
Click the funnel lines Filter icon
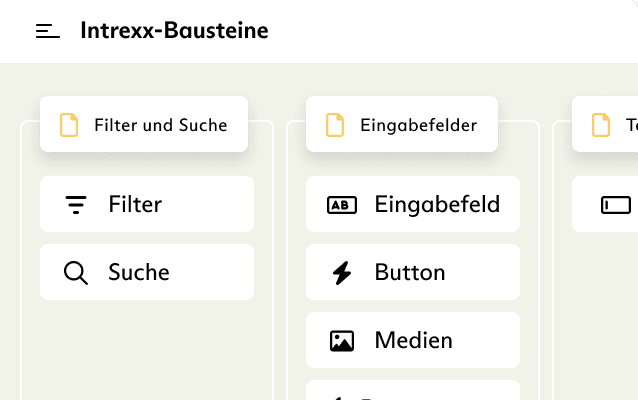76,205
